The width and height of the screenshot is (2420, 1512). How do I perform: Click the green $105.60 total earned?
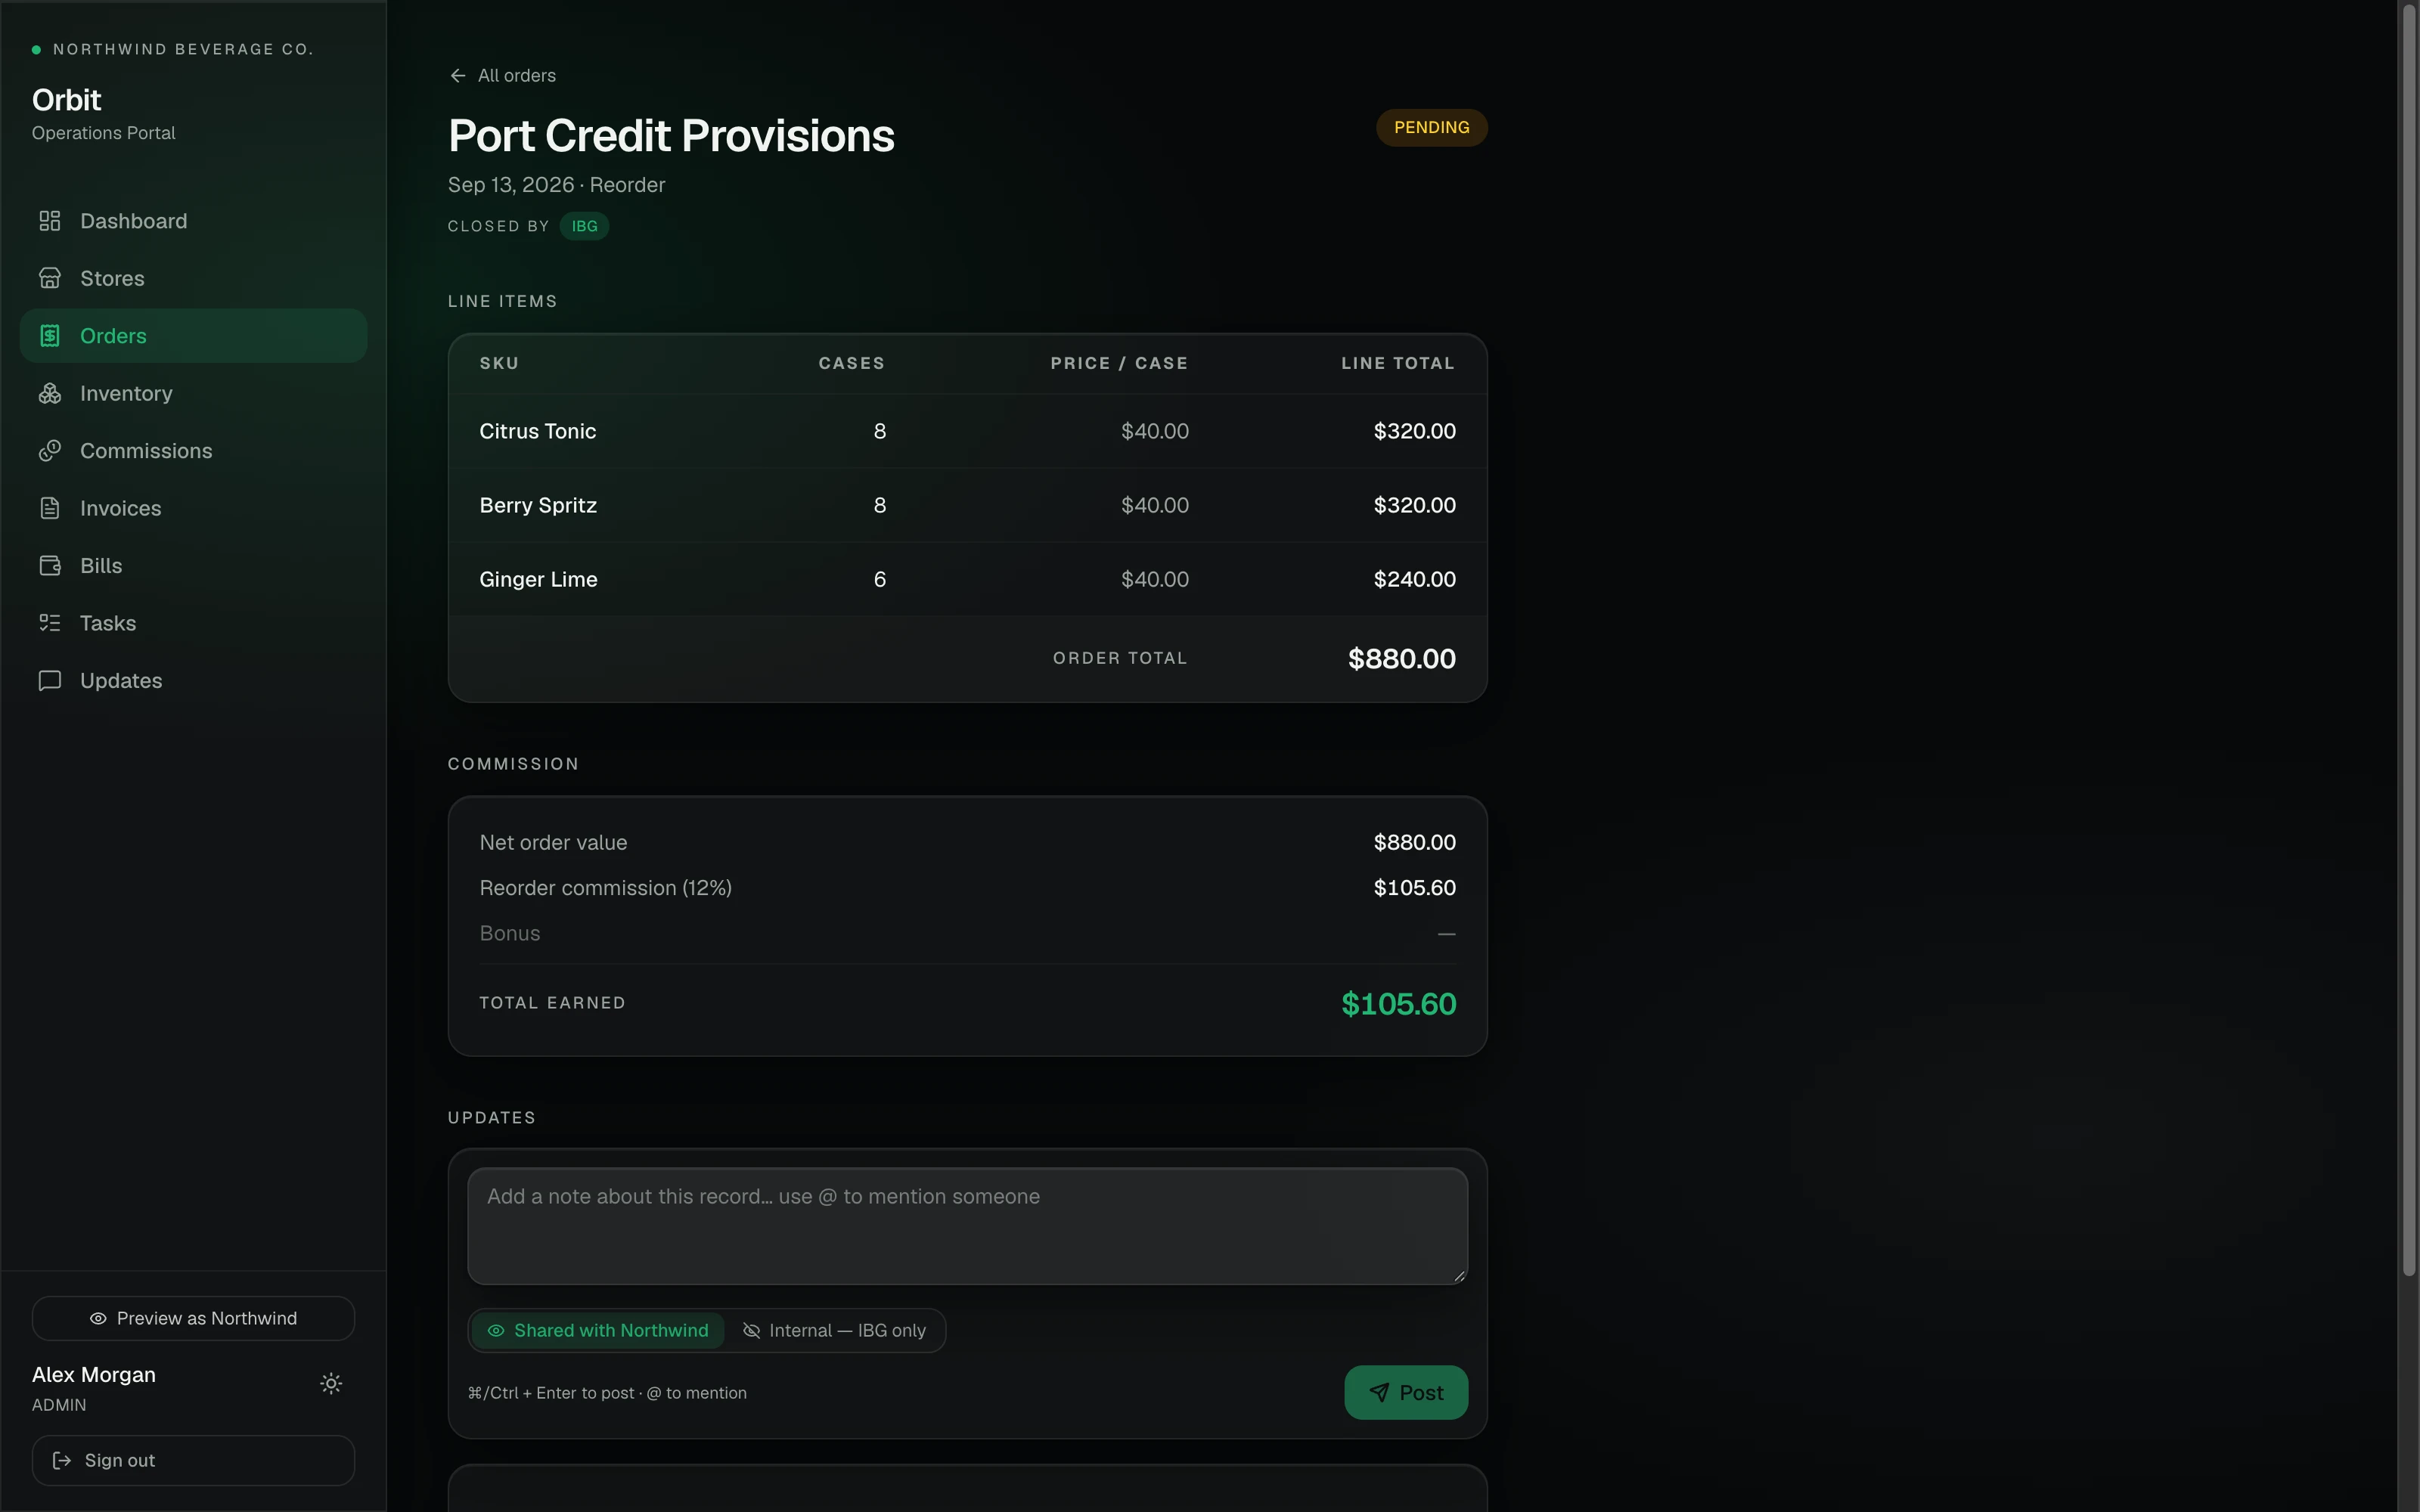pos(1398,1004)
